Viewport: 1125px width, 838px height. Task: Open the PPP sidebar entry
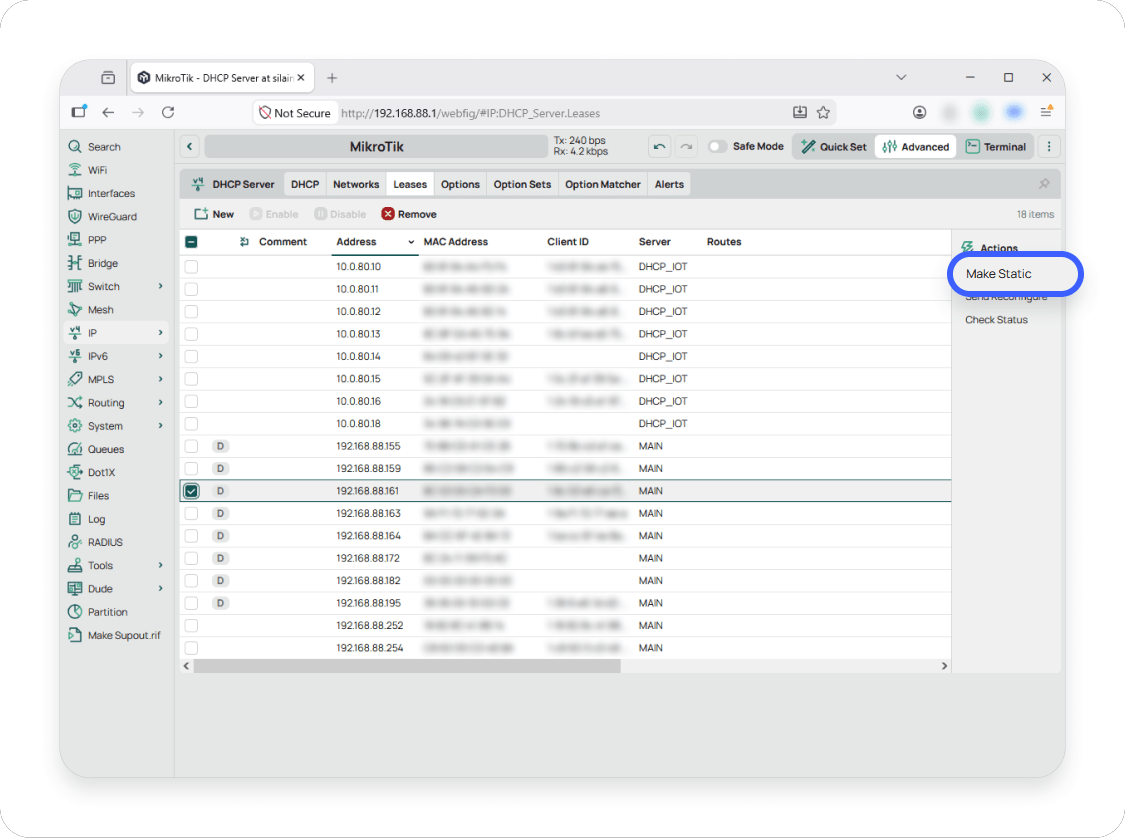[x=87, y=240]
